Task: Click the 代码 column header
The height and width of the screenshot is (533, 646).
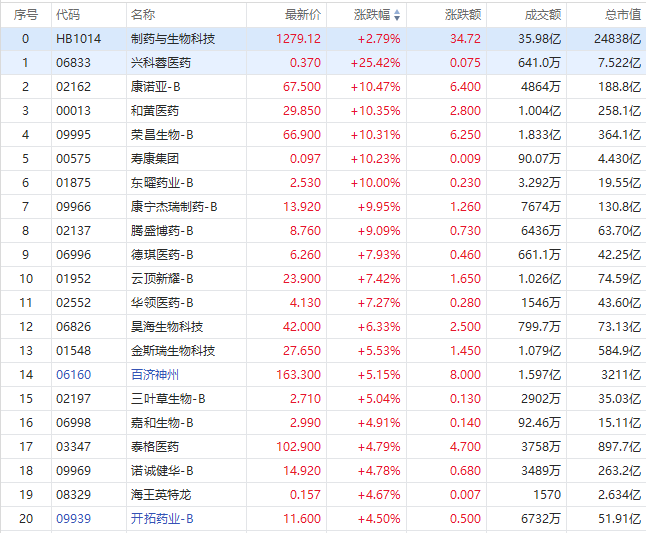Action: [68, 15]
